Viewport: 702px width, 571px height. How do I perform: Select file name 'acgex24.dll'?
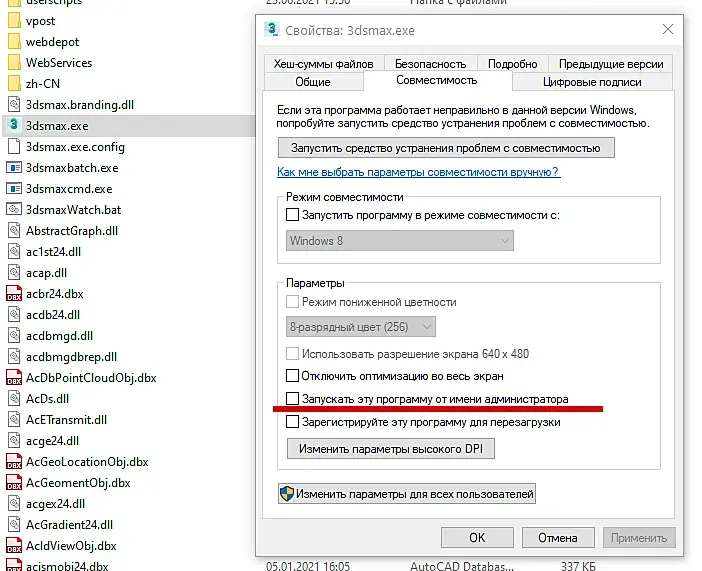pos(56,503)
